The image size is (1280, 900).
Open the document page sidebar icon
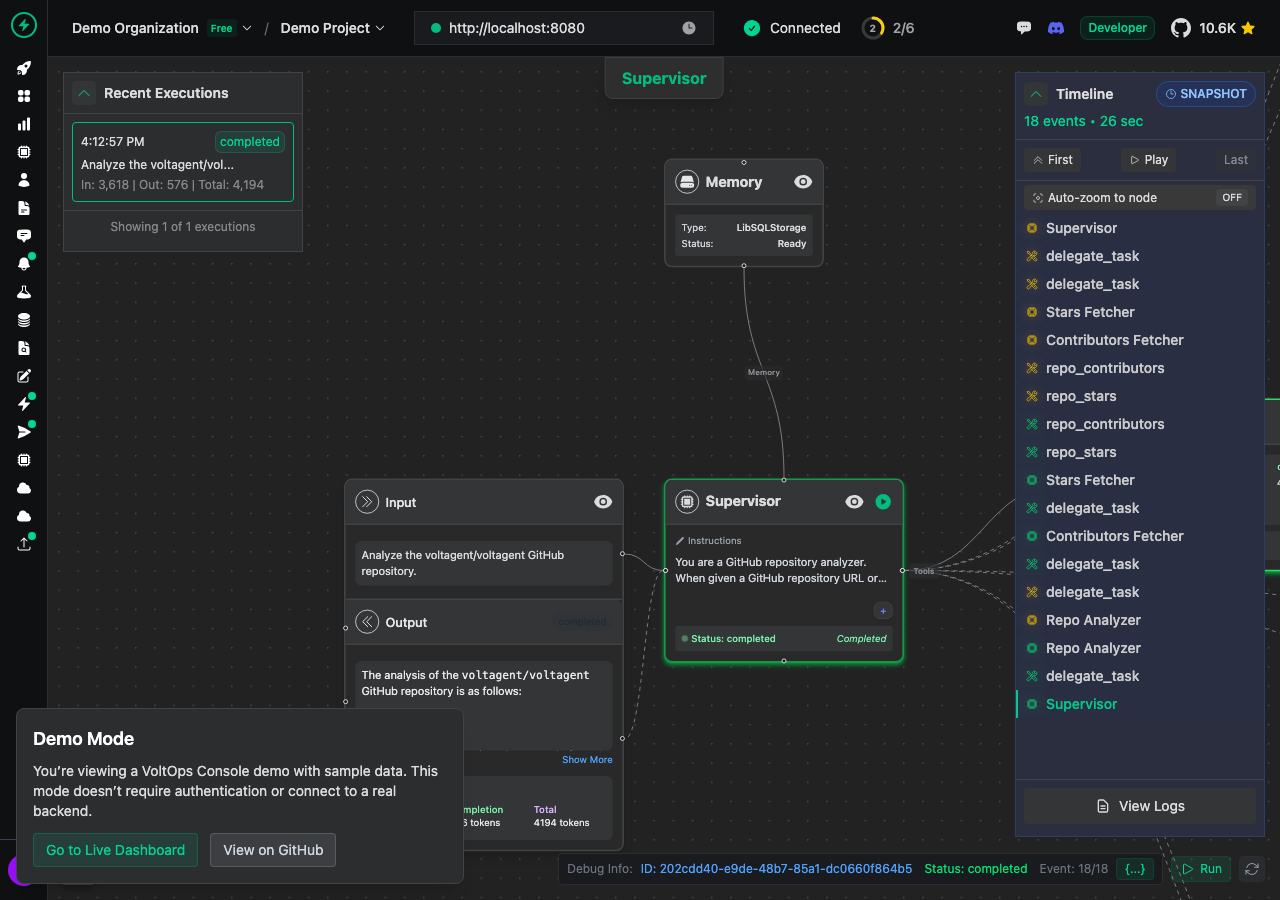[24, 208]
